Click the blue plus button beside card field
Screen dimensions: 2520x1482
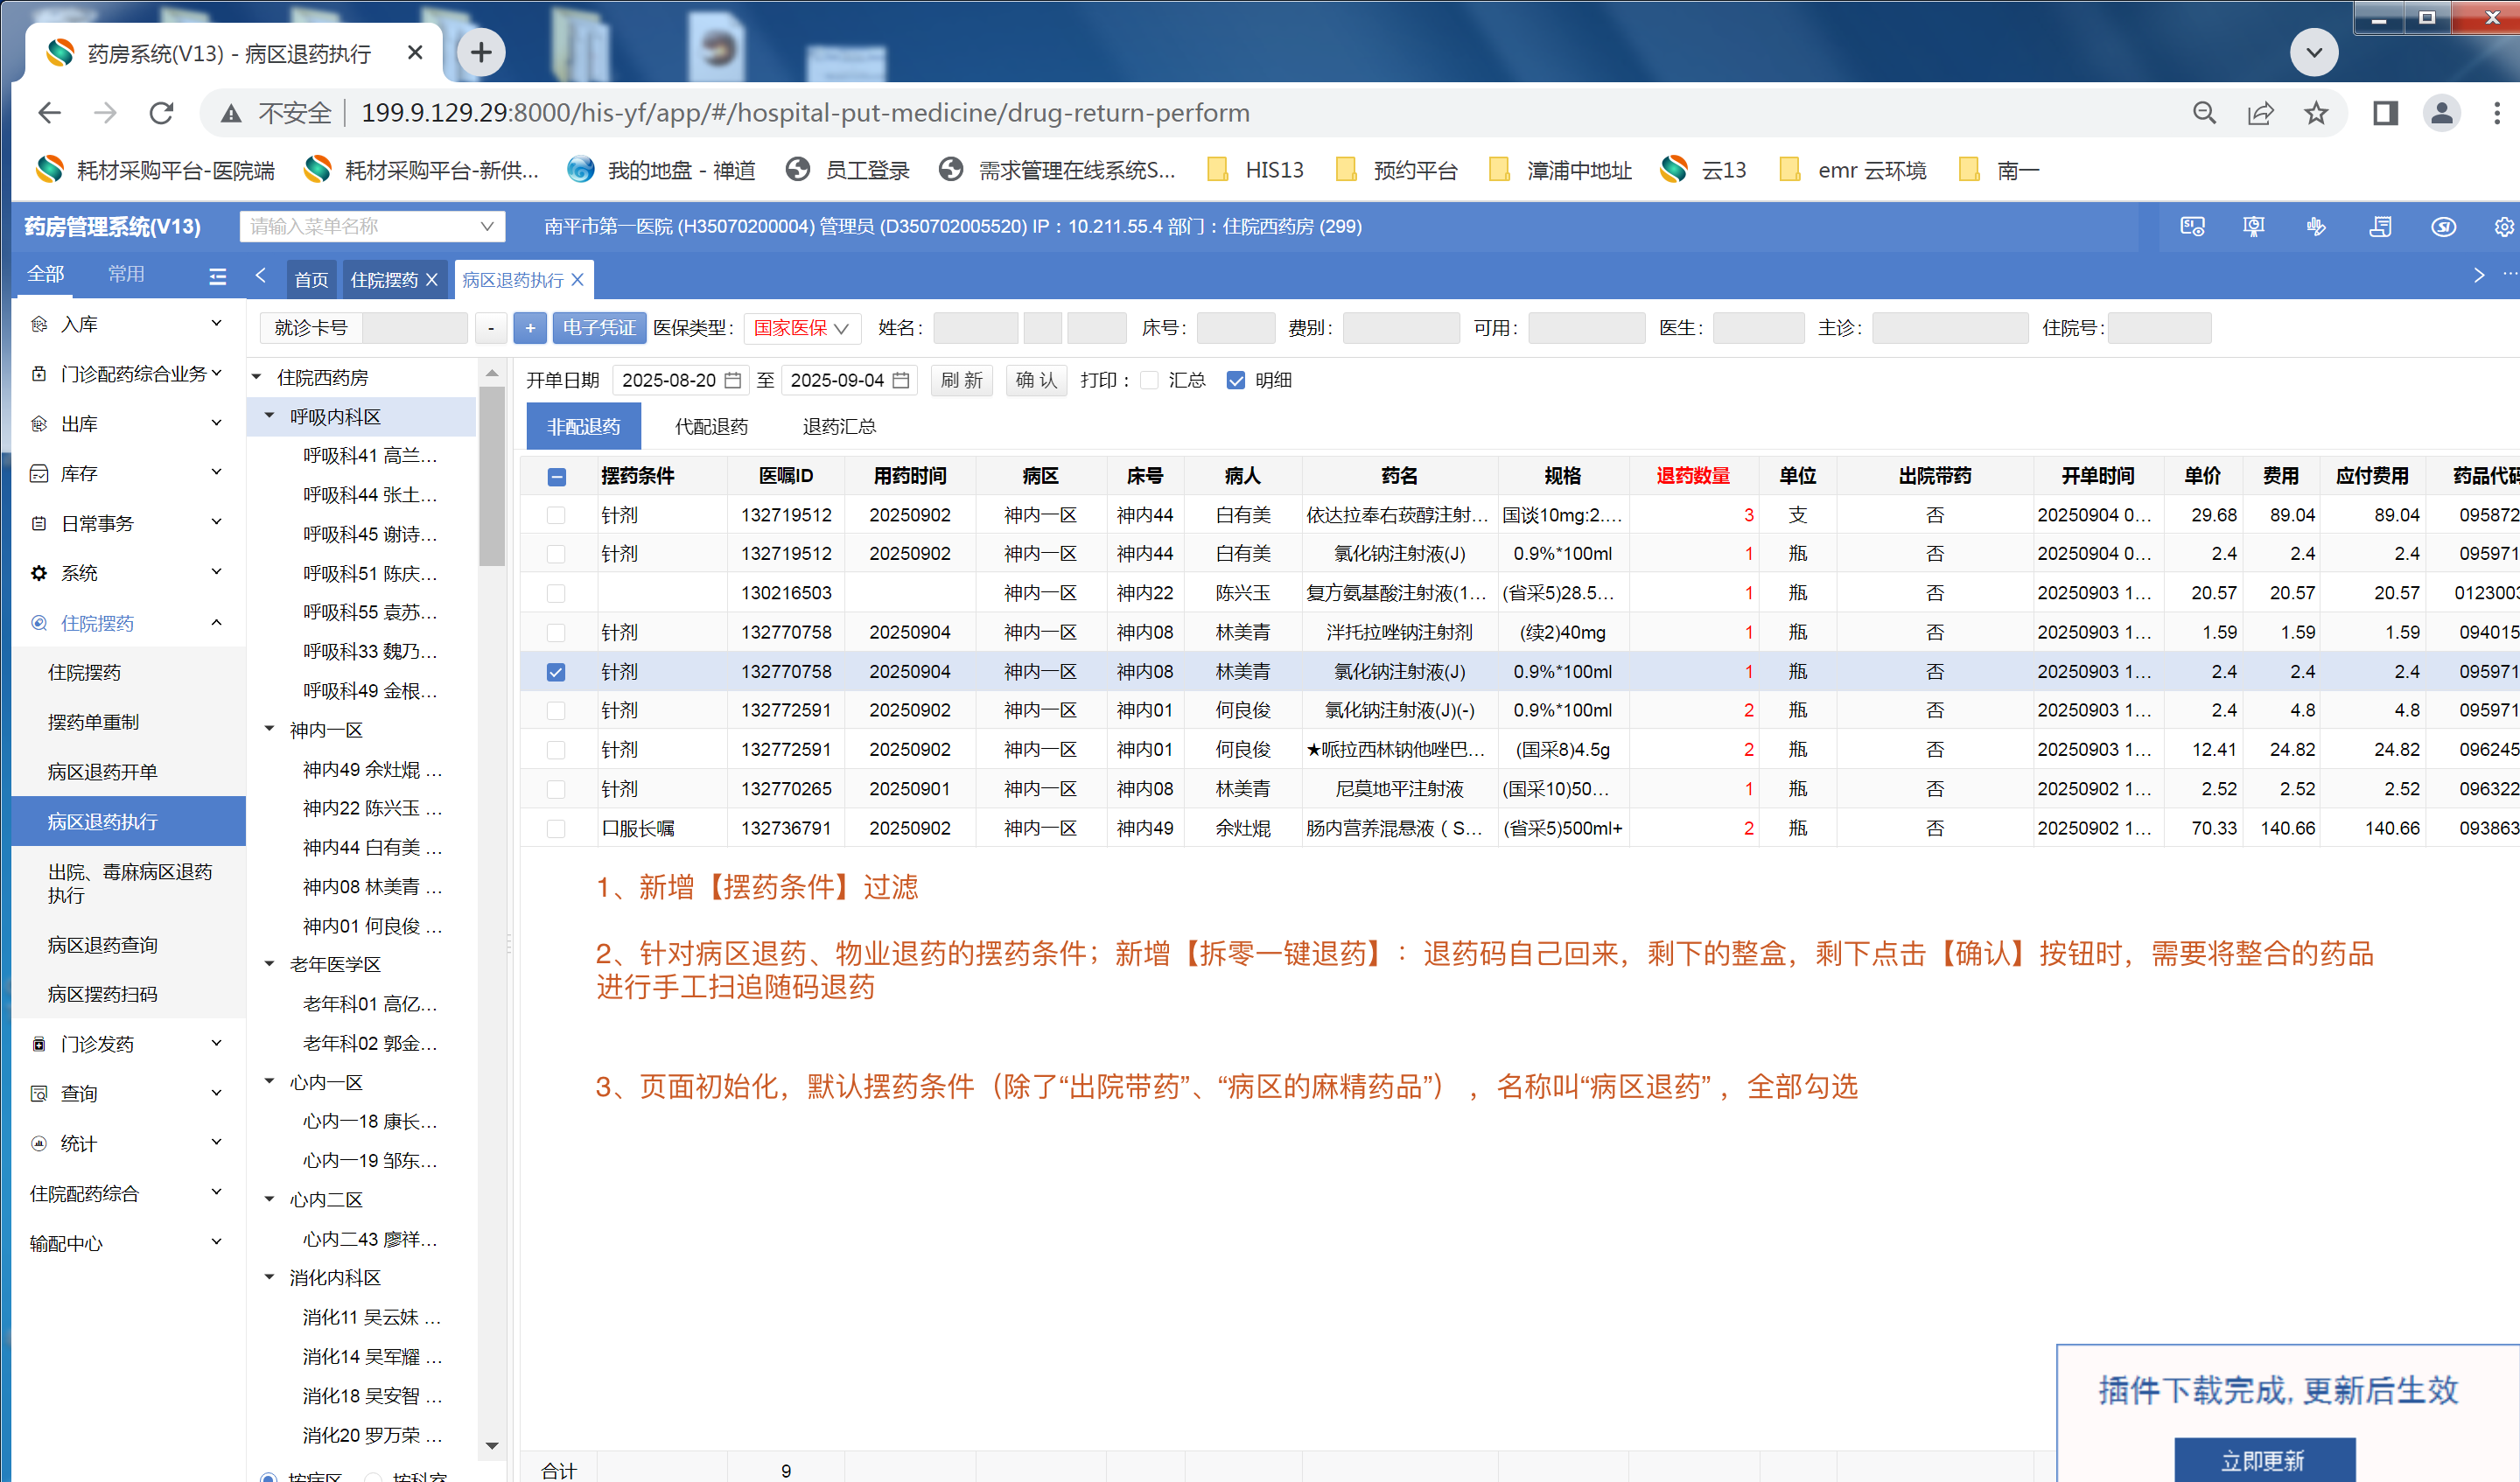tap(530, 328)
